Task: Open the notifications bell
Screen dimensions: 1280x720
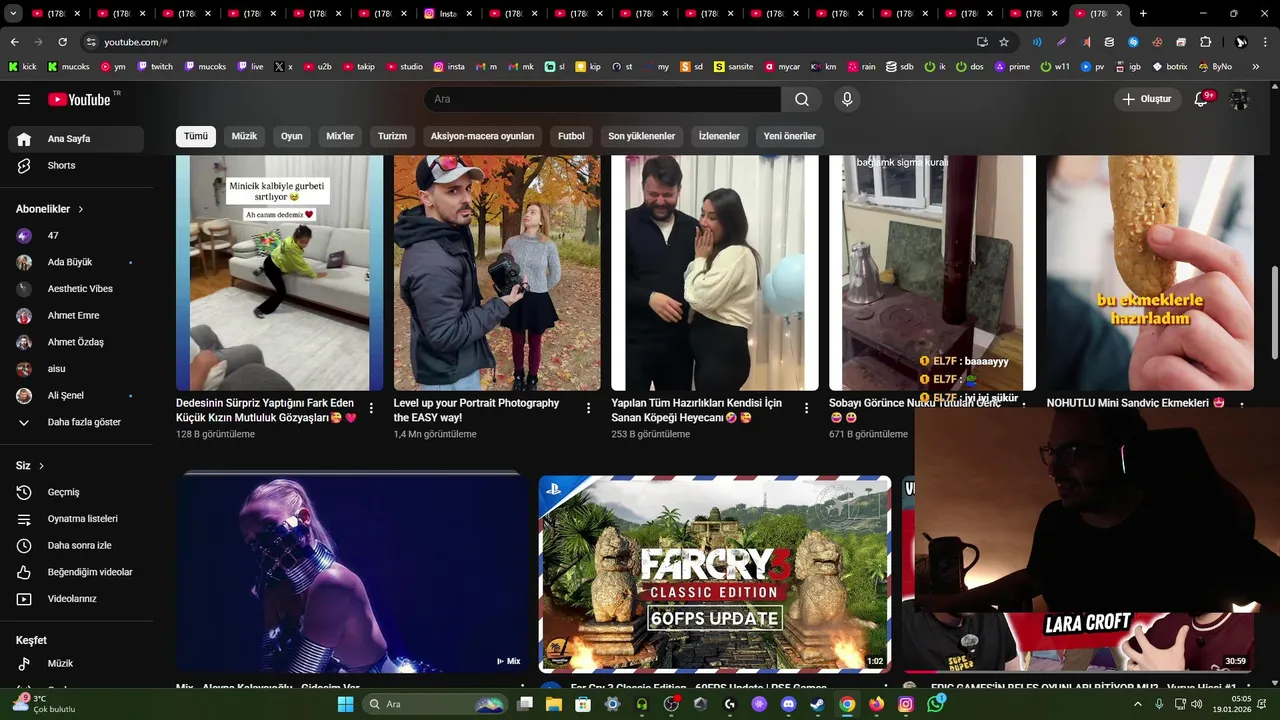Action: click(x=1202, y=99)
